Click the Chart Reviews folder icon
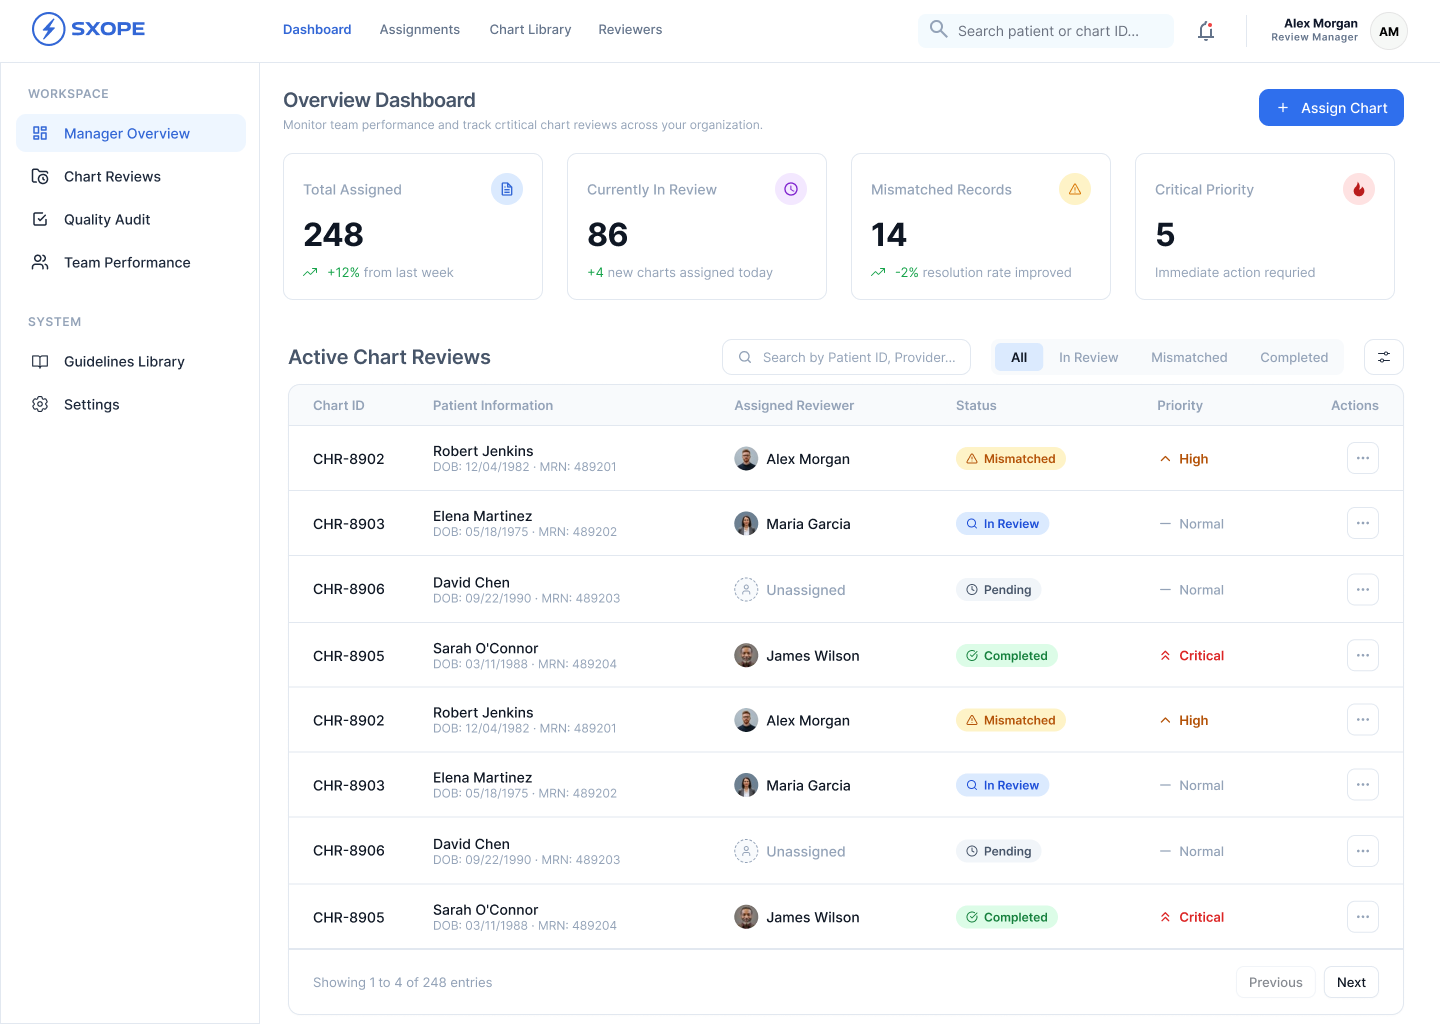The height and width of the screenshot is (1024, 1440). coord(40,176)
